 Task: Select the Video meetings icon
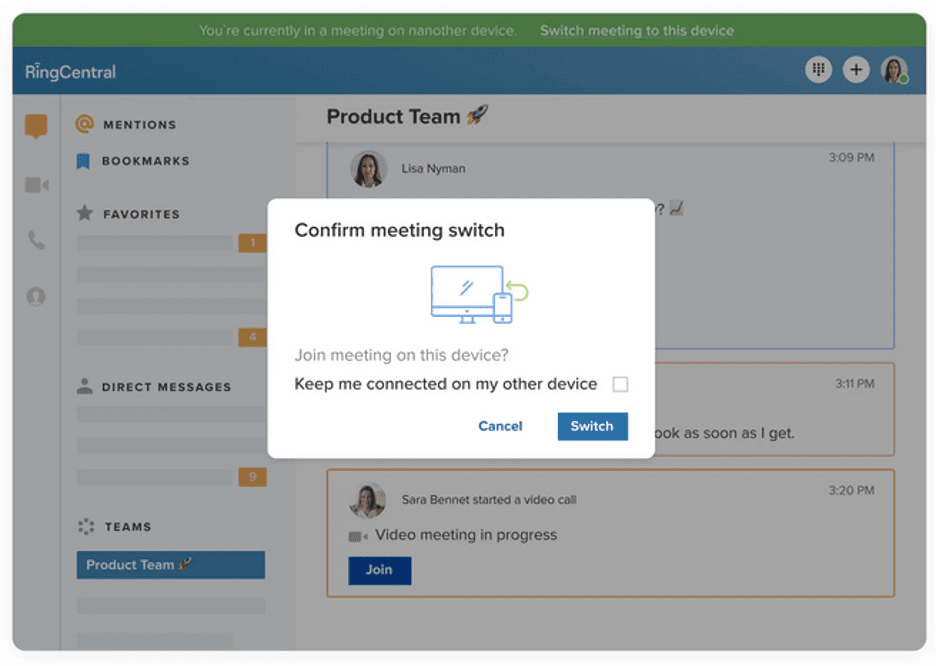tap(36, 184)
